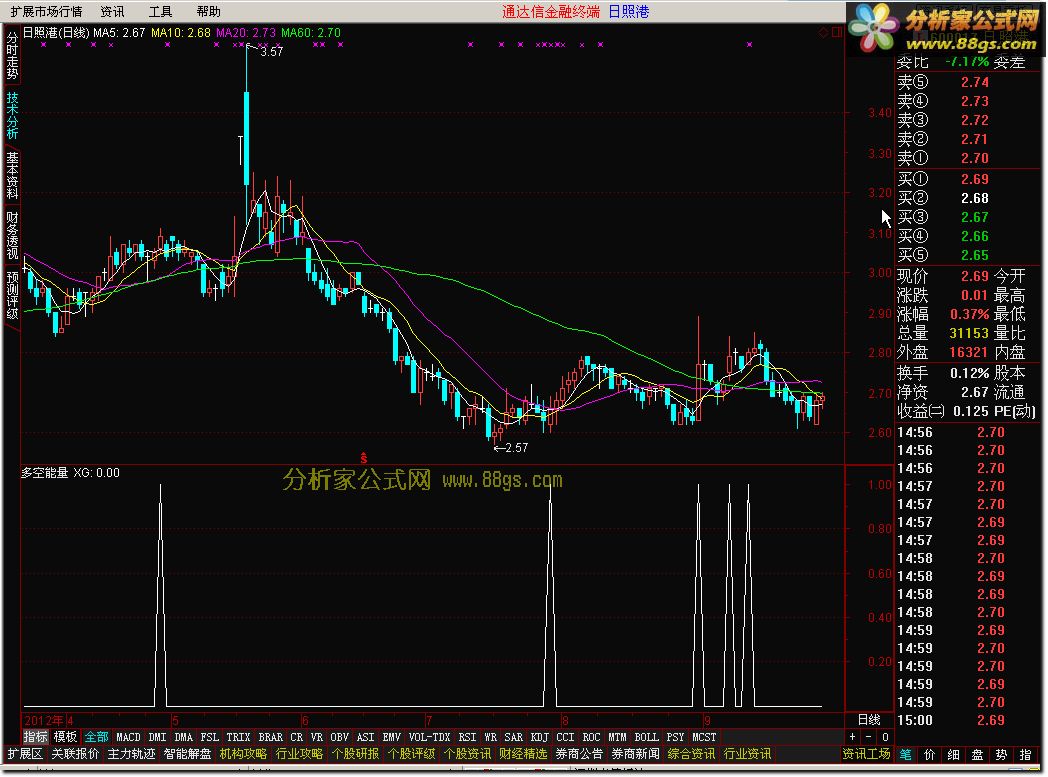Apply the VOL-TDX indicator
The image size is (1048, 777).
[x=429, y=737]
